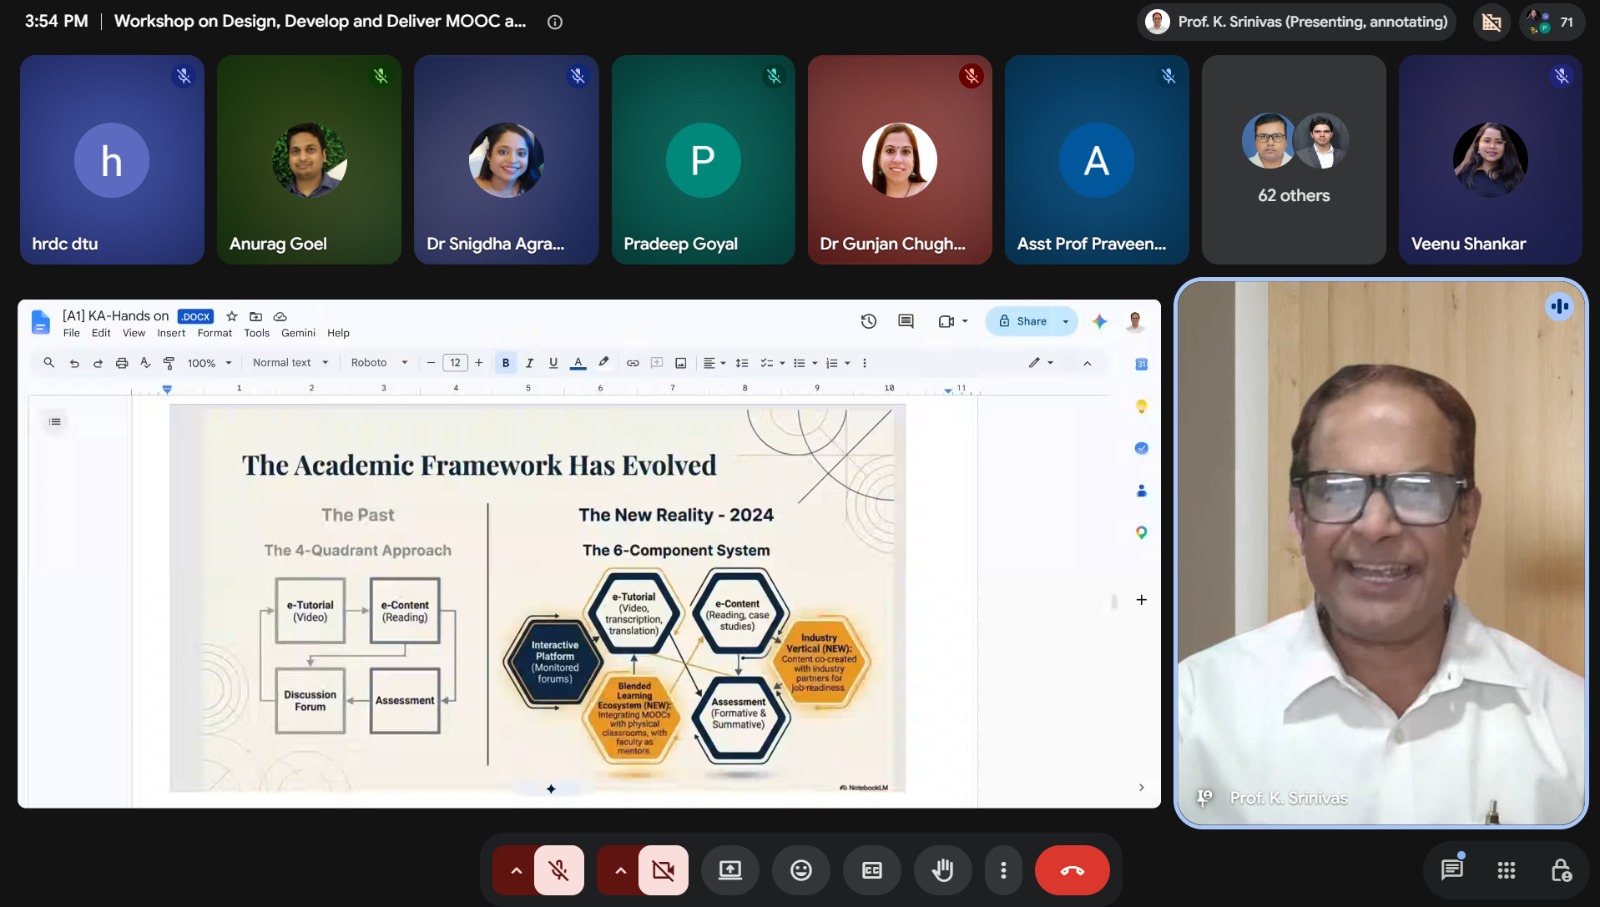Raise hand in the meeting

[x=942, y=870]
